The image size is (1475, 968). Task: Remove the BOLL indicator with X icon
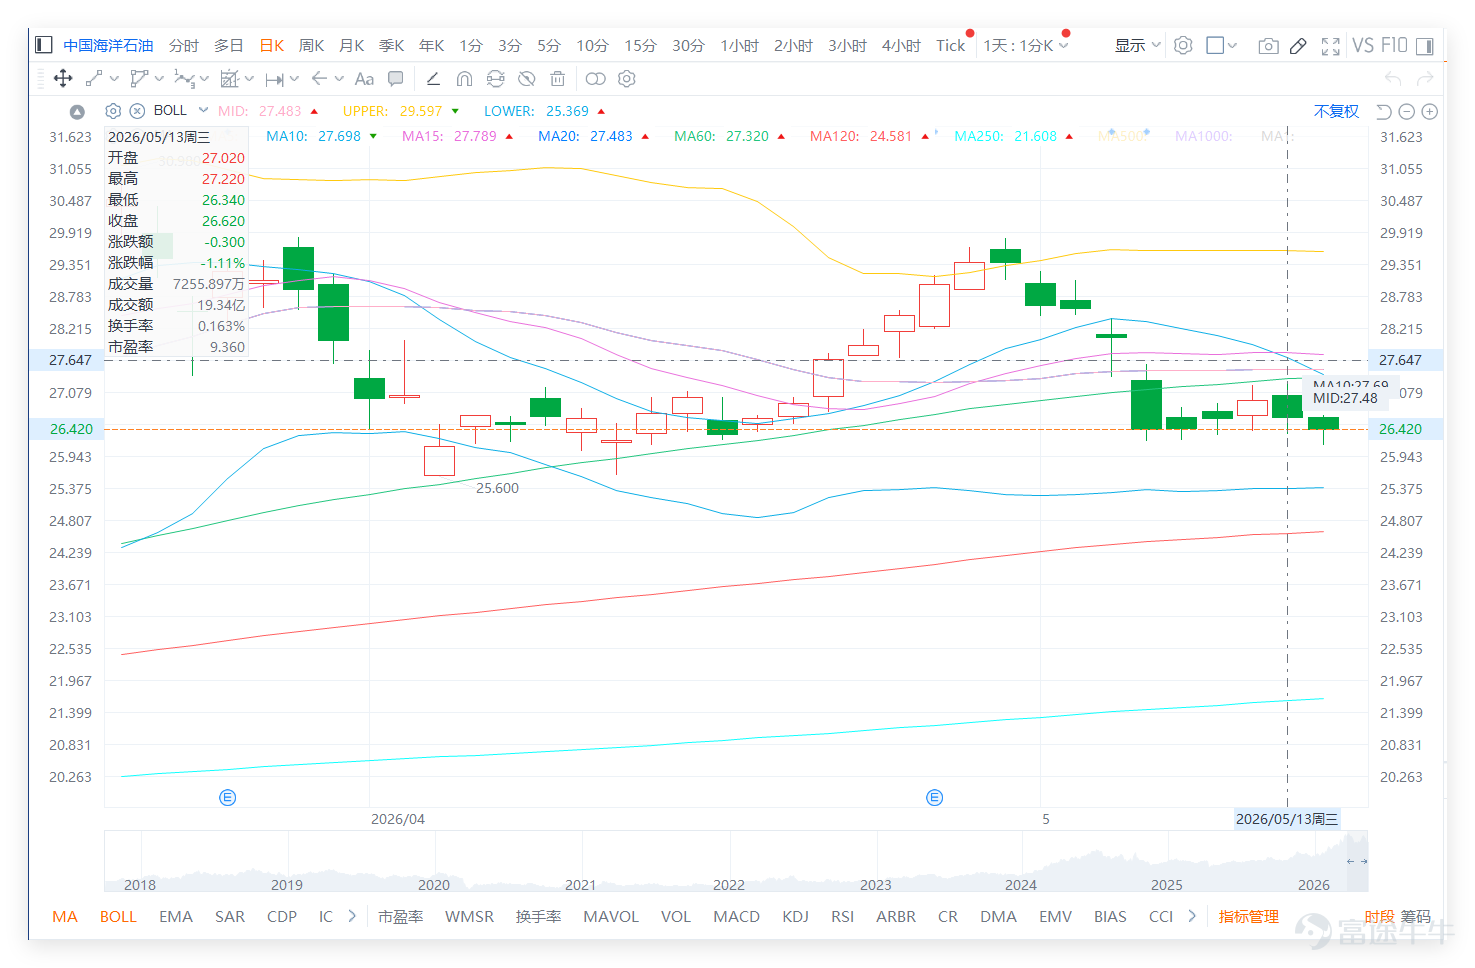click(x=137, y=111)
